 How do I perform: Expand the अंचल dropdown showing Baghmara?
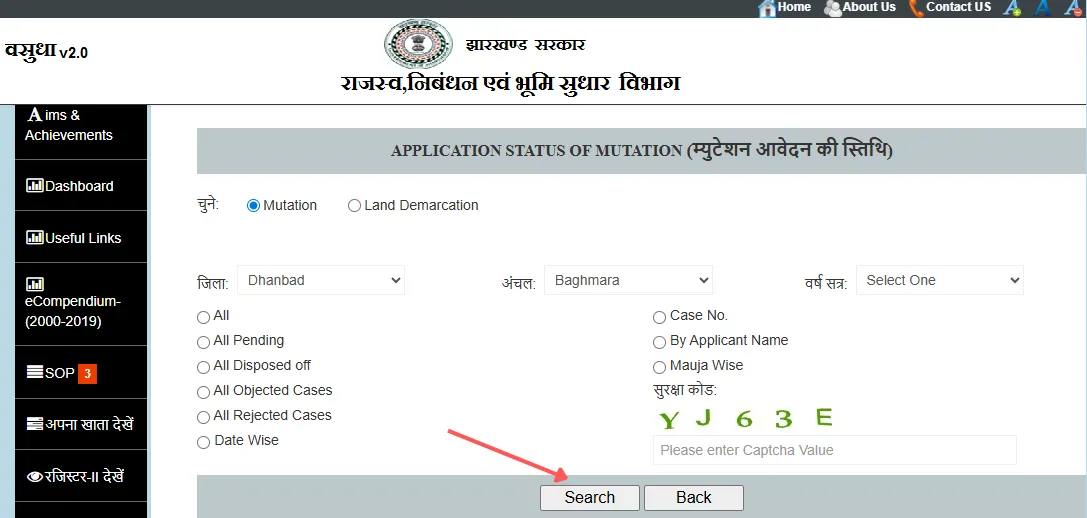coord(628,281)
